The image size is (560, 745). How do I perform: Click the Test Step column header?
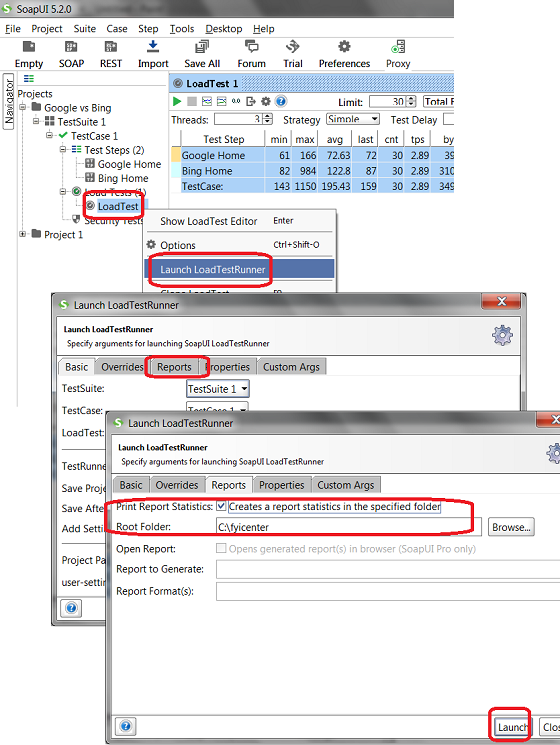(223, 139)
